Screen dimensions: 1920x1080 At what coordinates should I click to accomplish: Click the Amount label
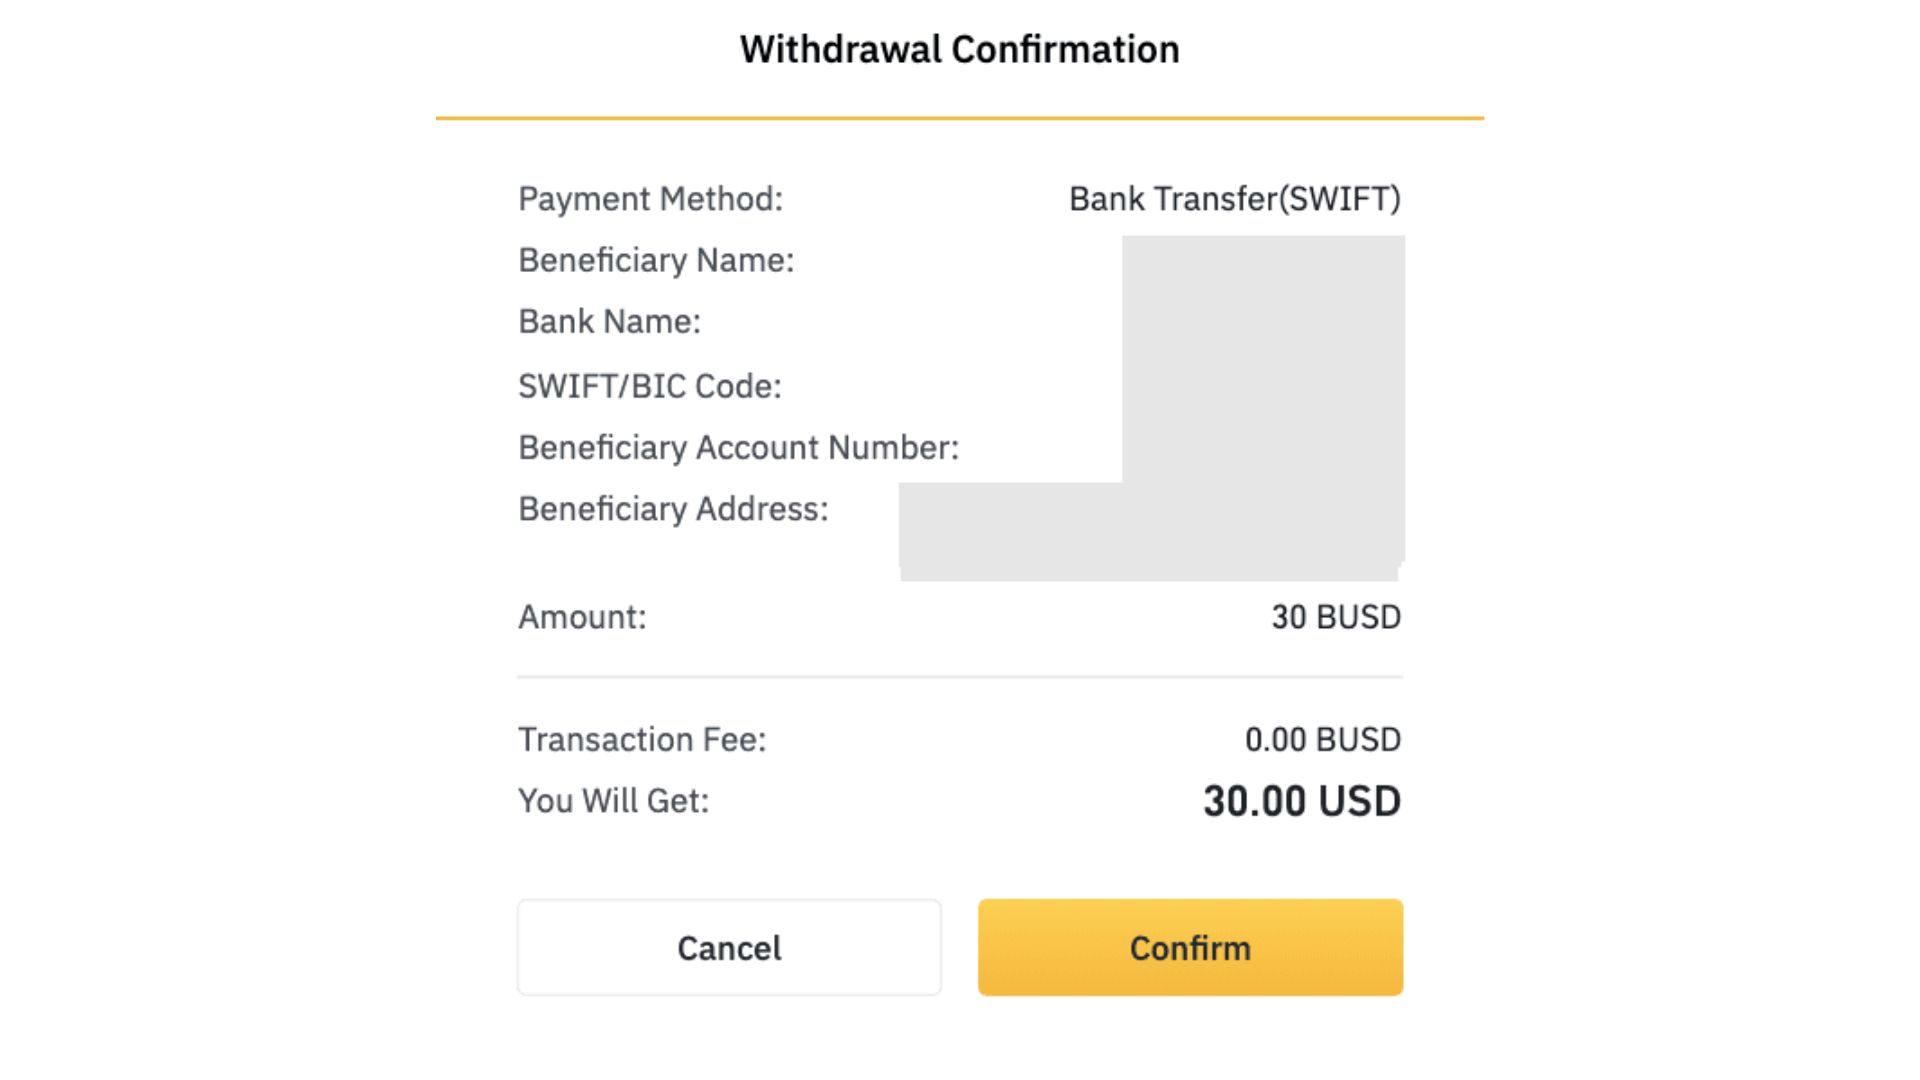(582, 617)
